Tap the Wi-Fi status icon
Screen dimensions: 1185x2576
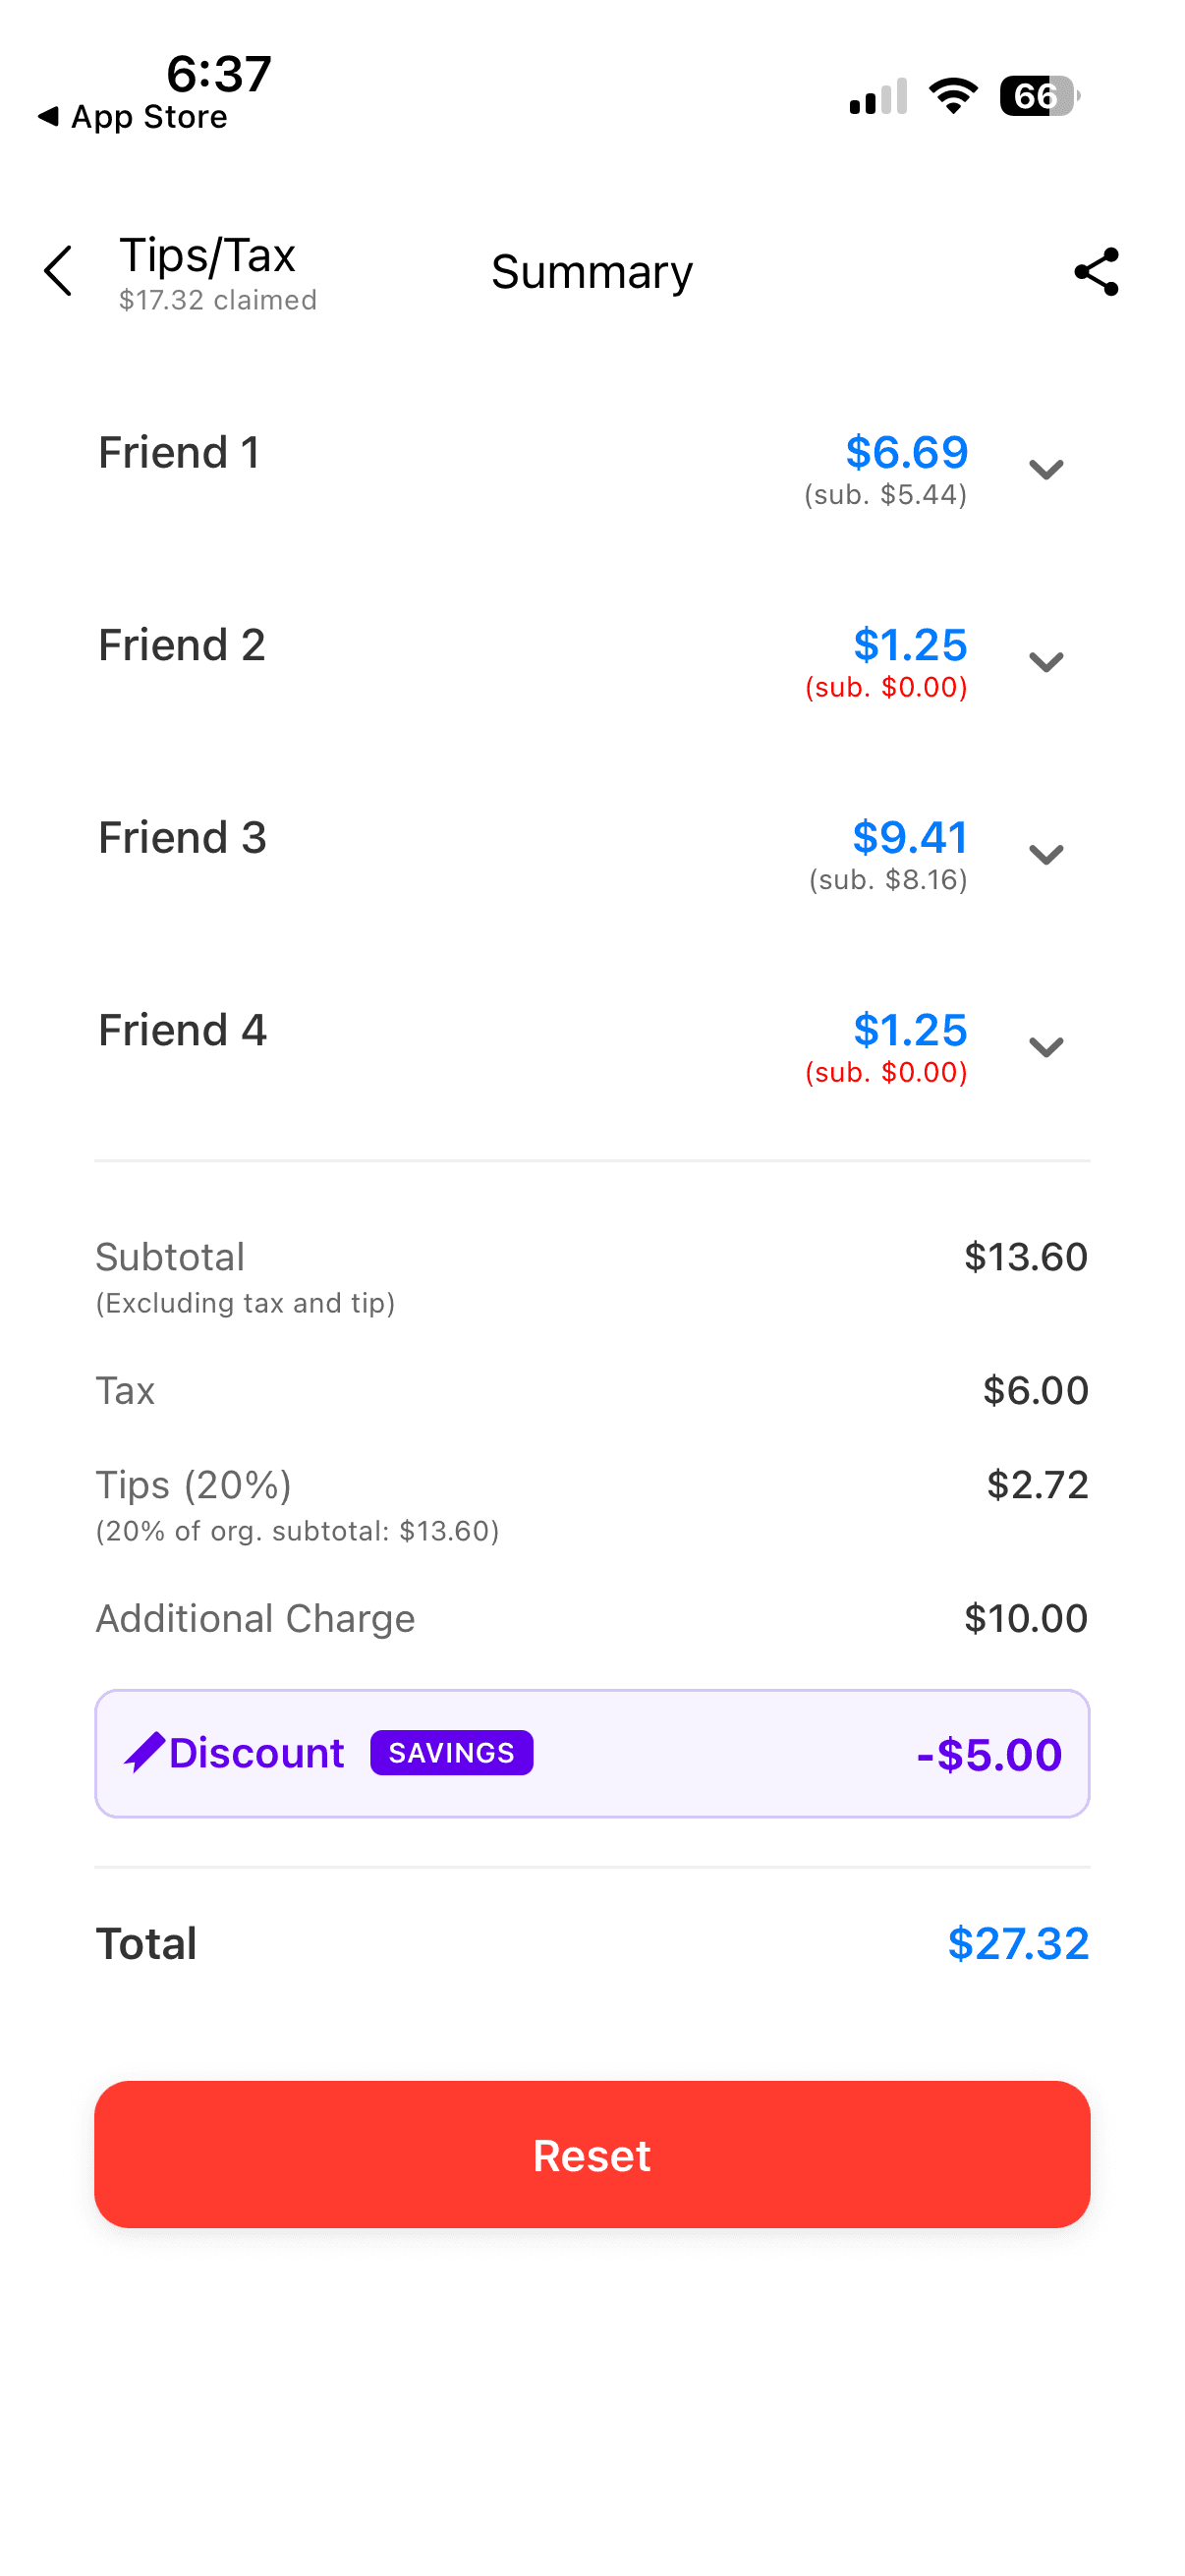click(x=953, y=97)
